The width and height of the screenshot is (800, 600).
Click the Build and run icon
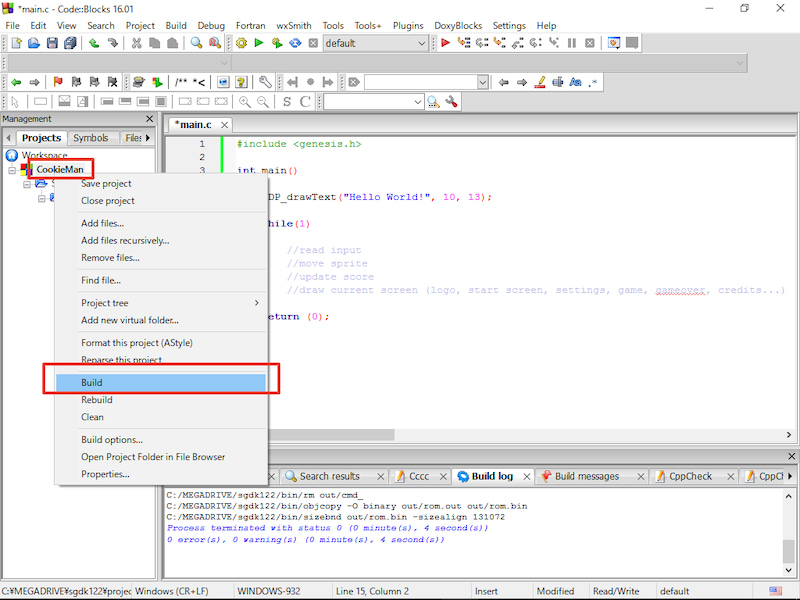click(x=277, y=43)
